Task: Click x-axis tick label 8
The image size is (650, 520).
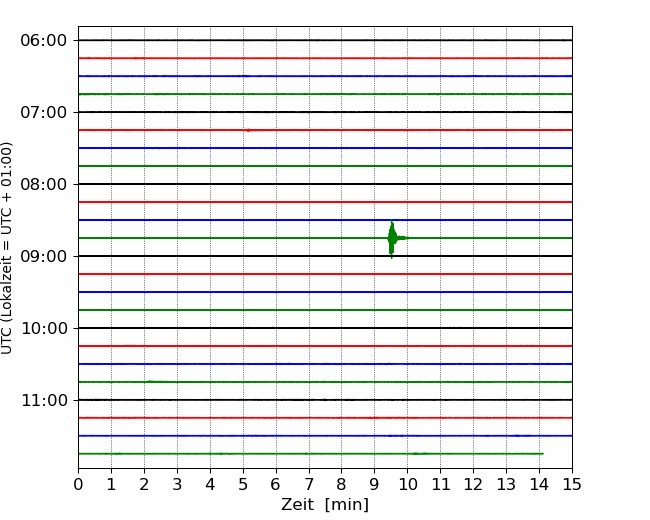Action: (342, 484)
